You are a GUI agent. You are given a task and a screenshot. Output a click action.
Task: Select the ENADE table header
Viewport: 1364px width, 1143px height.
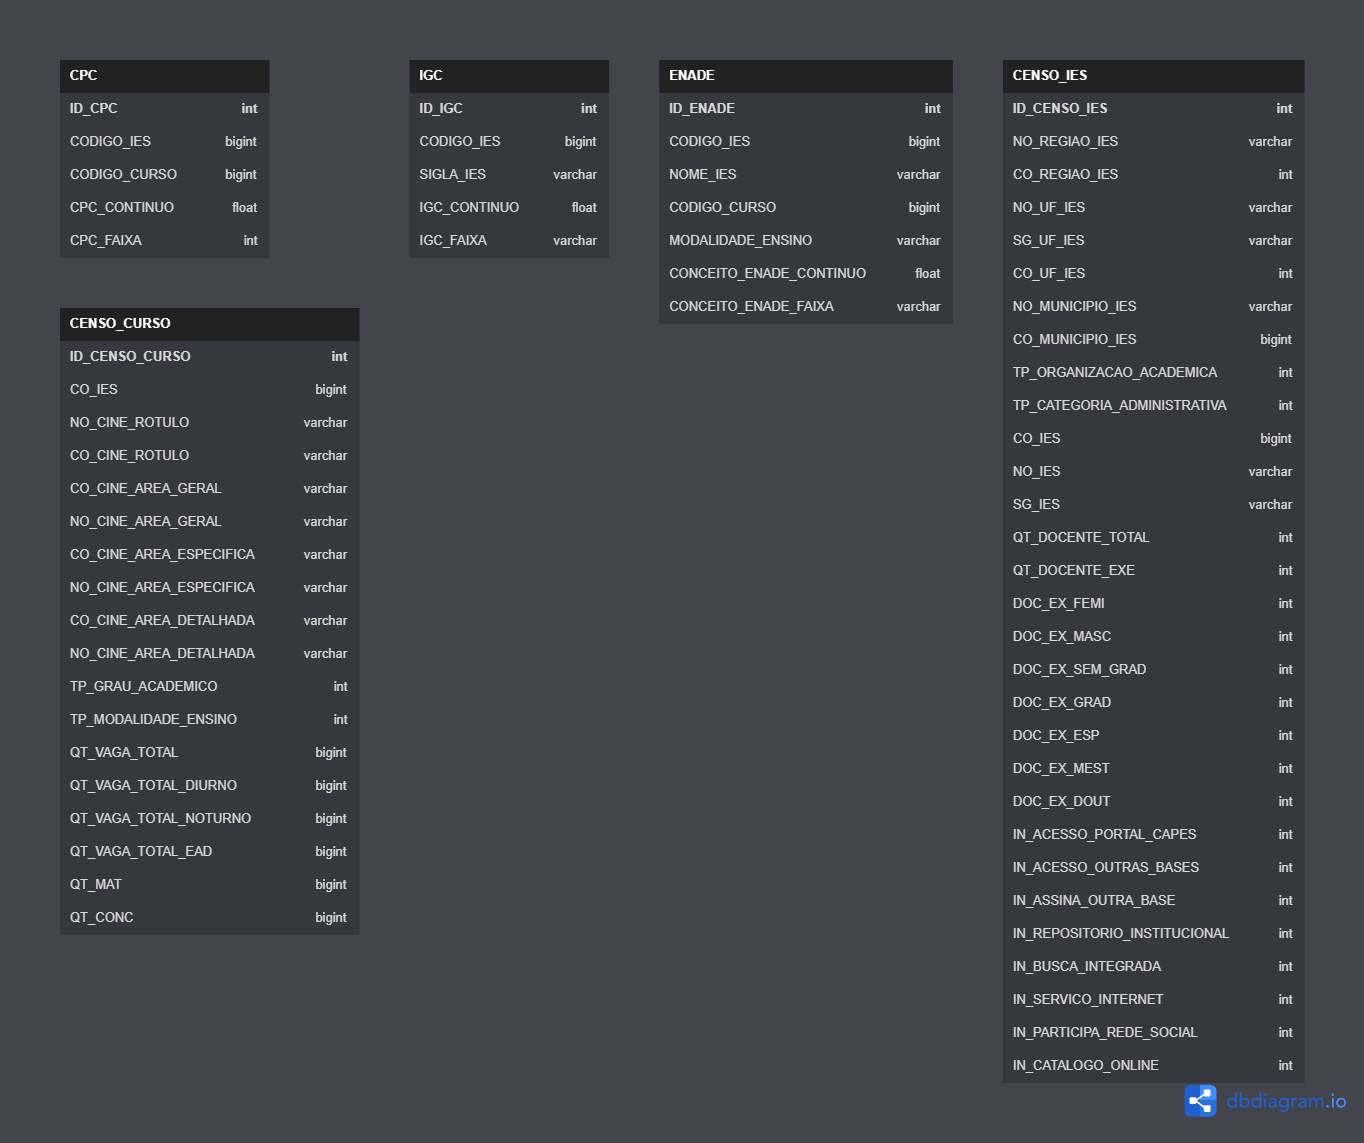coord(806,76)
